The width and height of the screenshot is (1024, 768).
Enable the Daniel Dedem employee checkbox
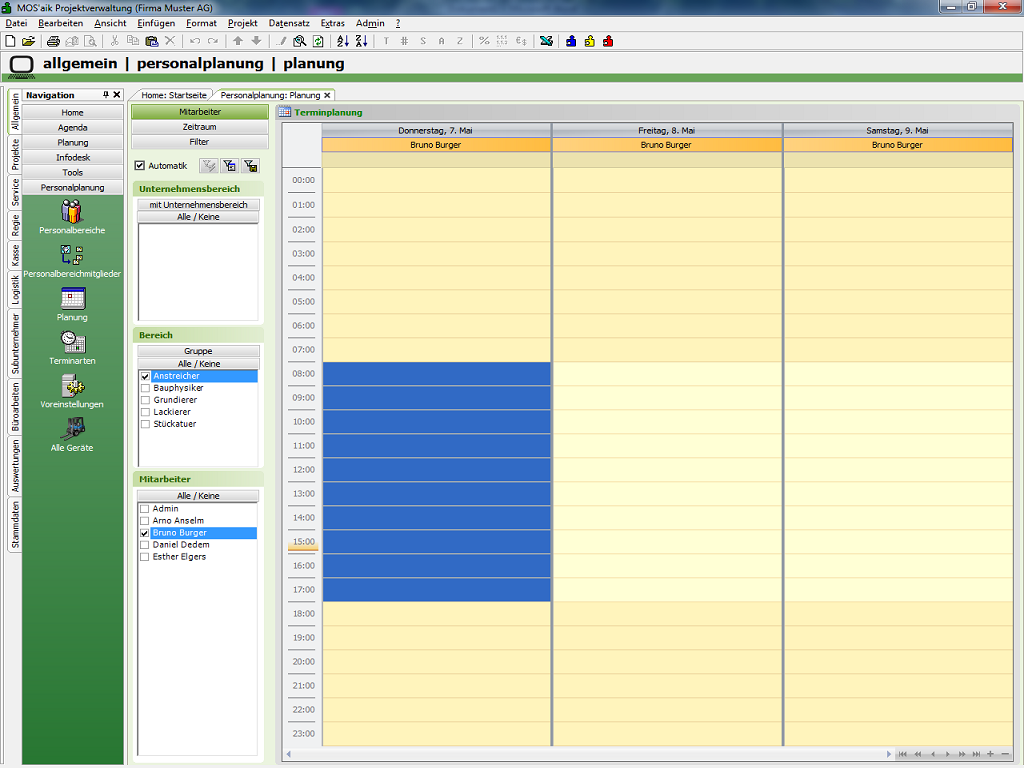click(145, 545)
